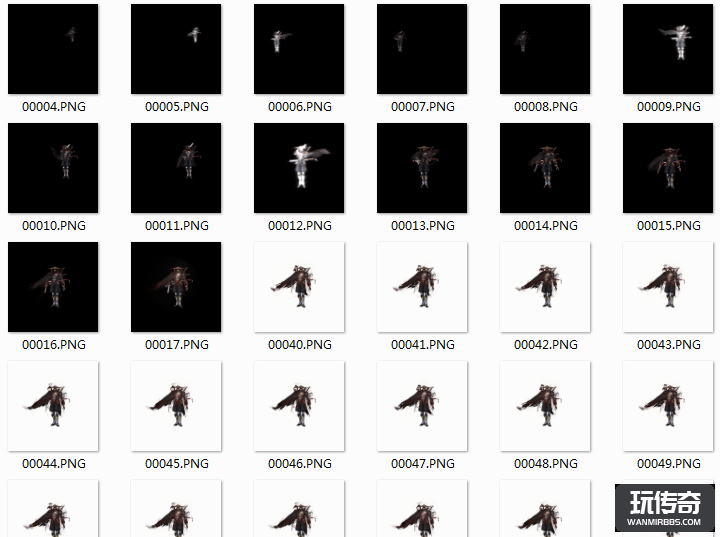Click the file name label 00012.PNG
Viewport: 720px width, 537px height.
[x=300, y=226]
